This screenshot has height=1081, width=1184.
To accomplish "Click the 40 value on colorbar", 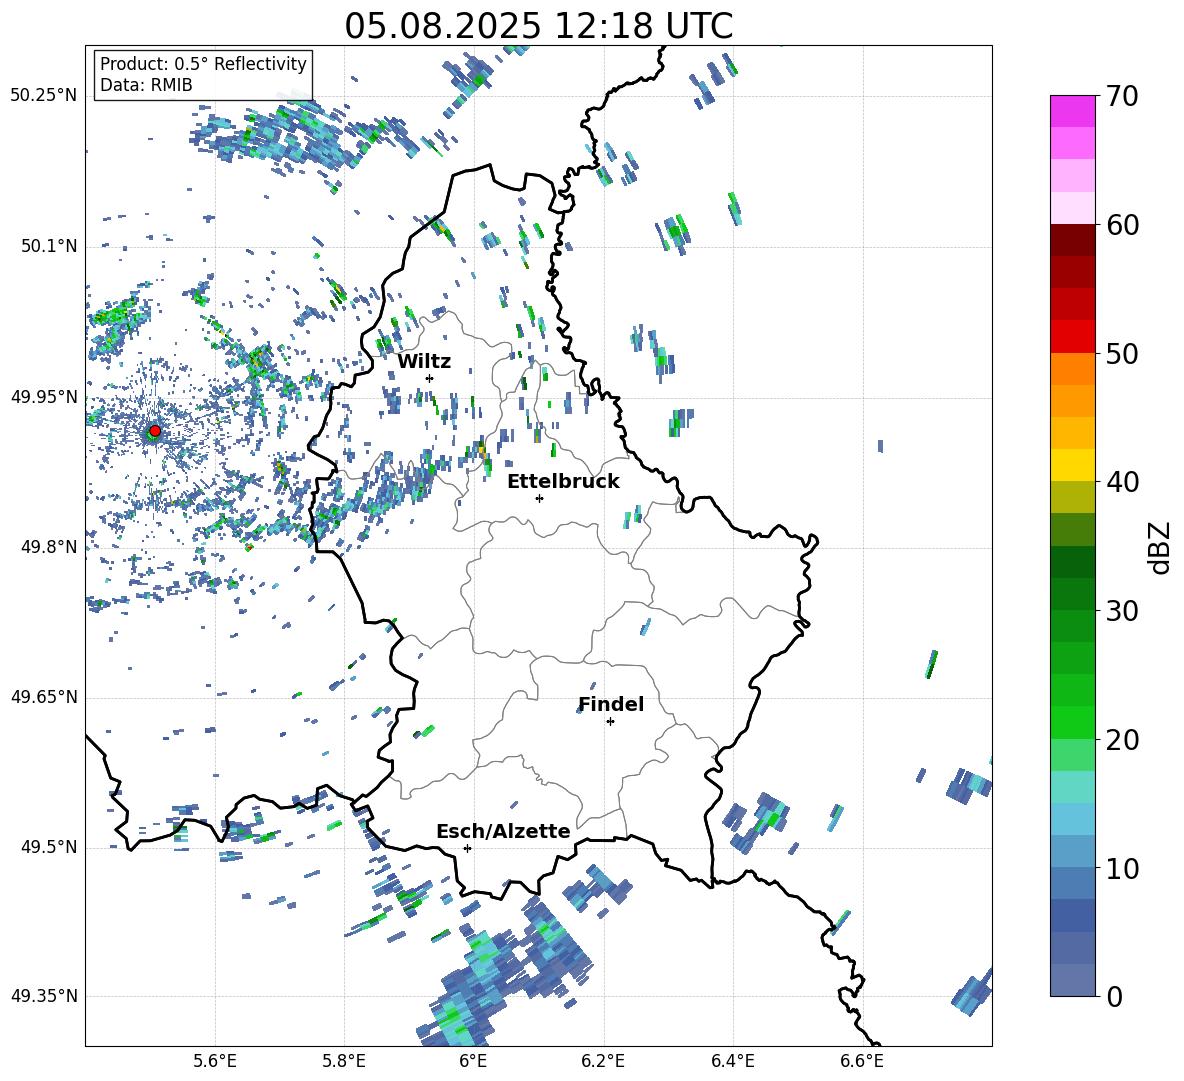I will point(1122,482).
